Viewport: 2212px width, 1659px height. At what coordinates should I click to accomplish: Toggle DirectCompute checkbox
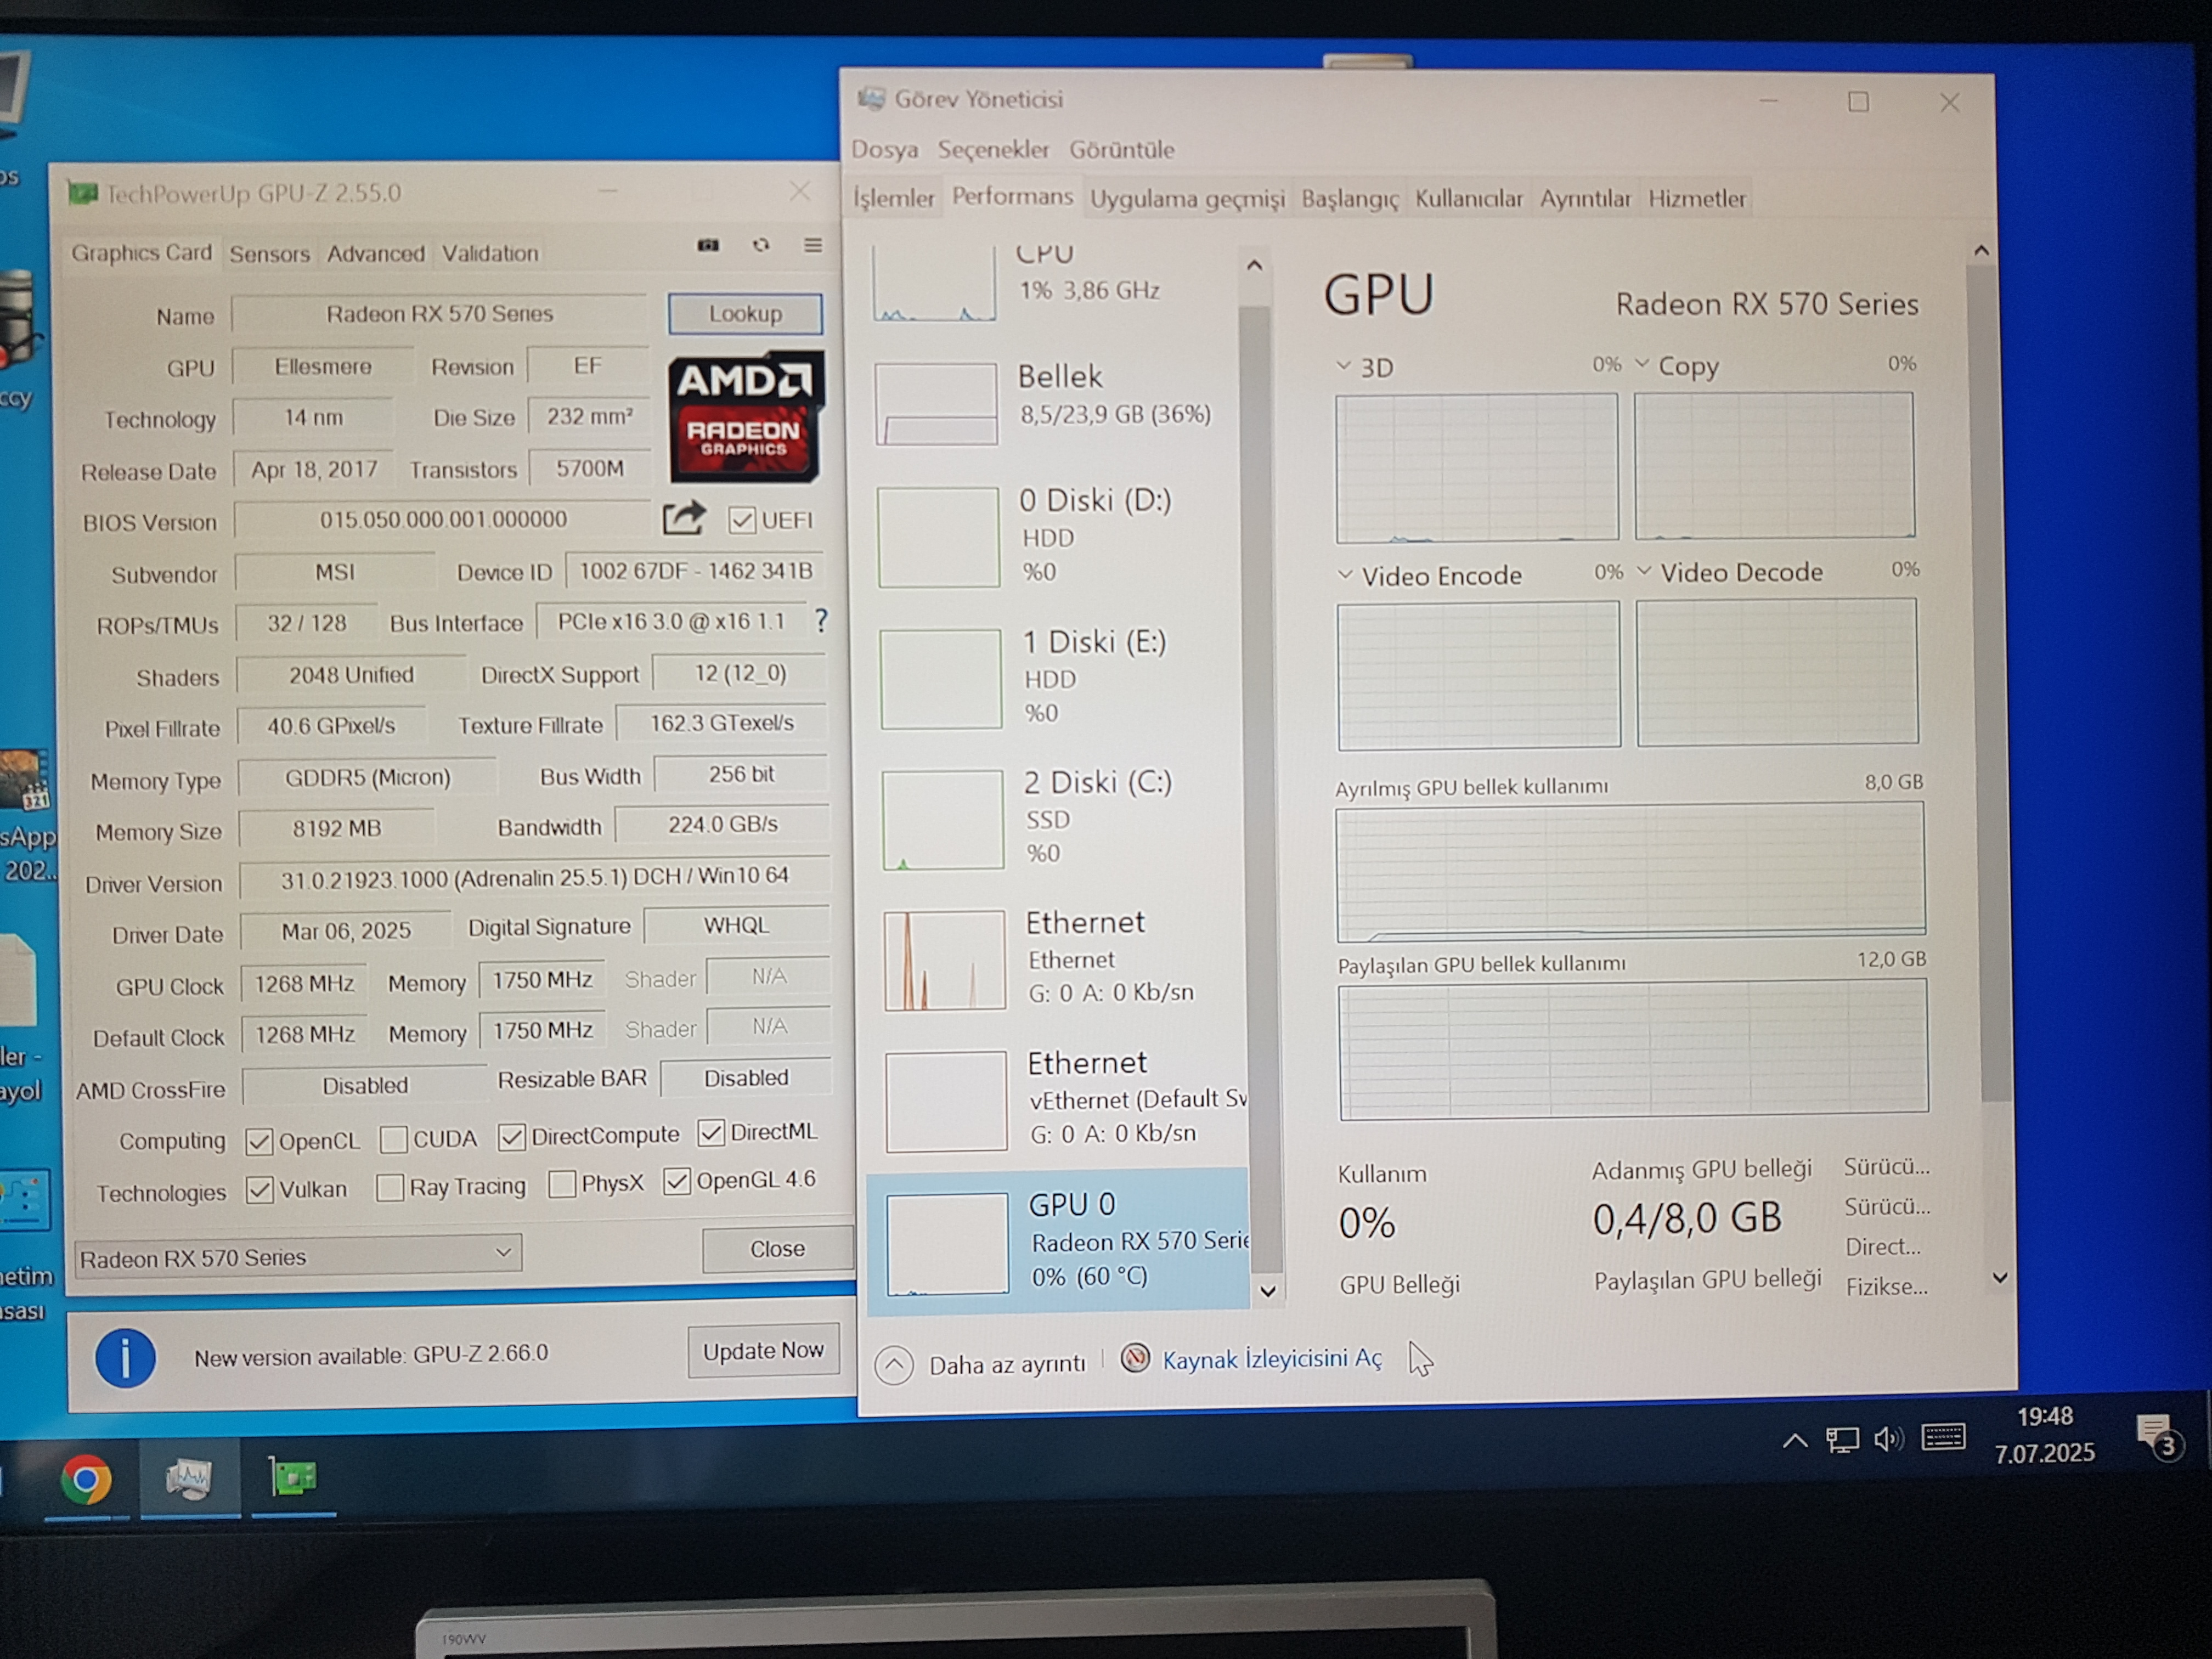coord(512,1136)
